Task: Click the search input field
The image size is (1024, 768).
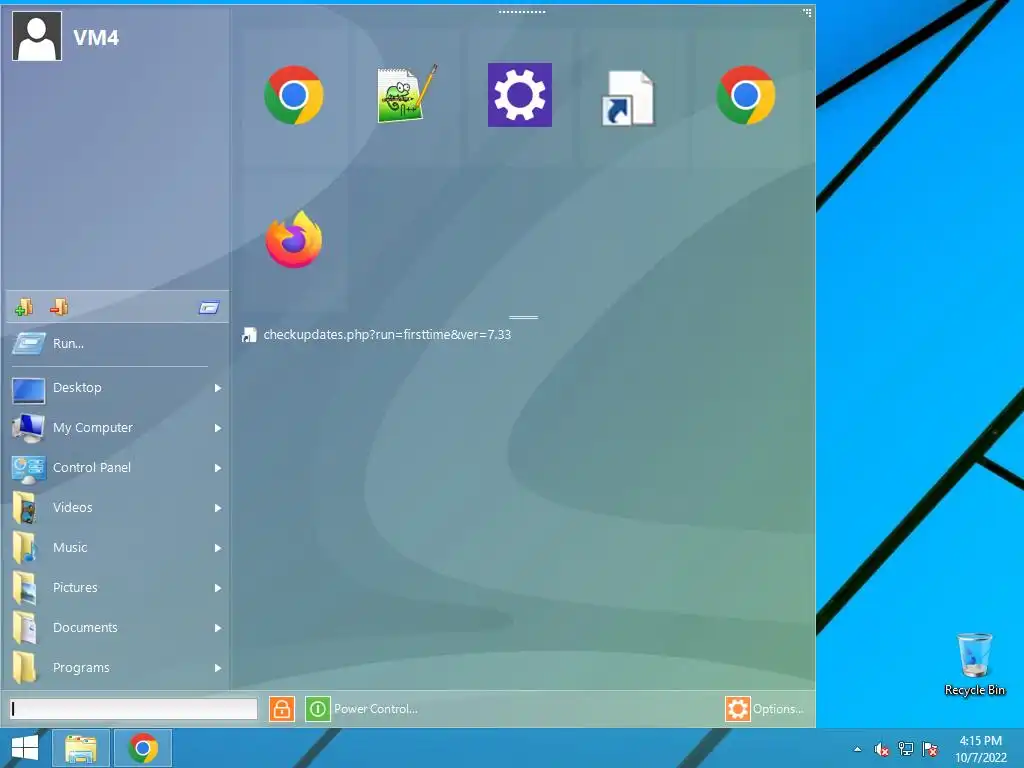Action: (133, 709)
